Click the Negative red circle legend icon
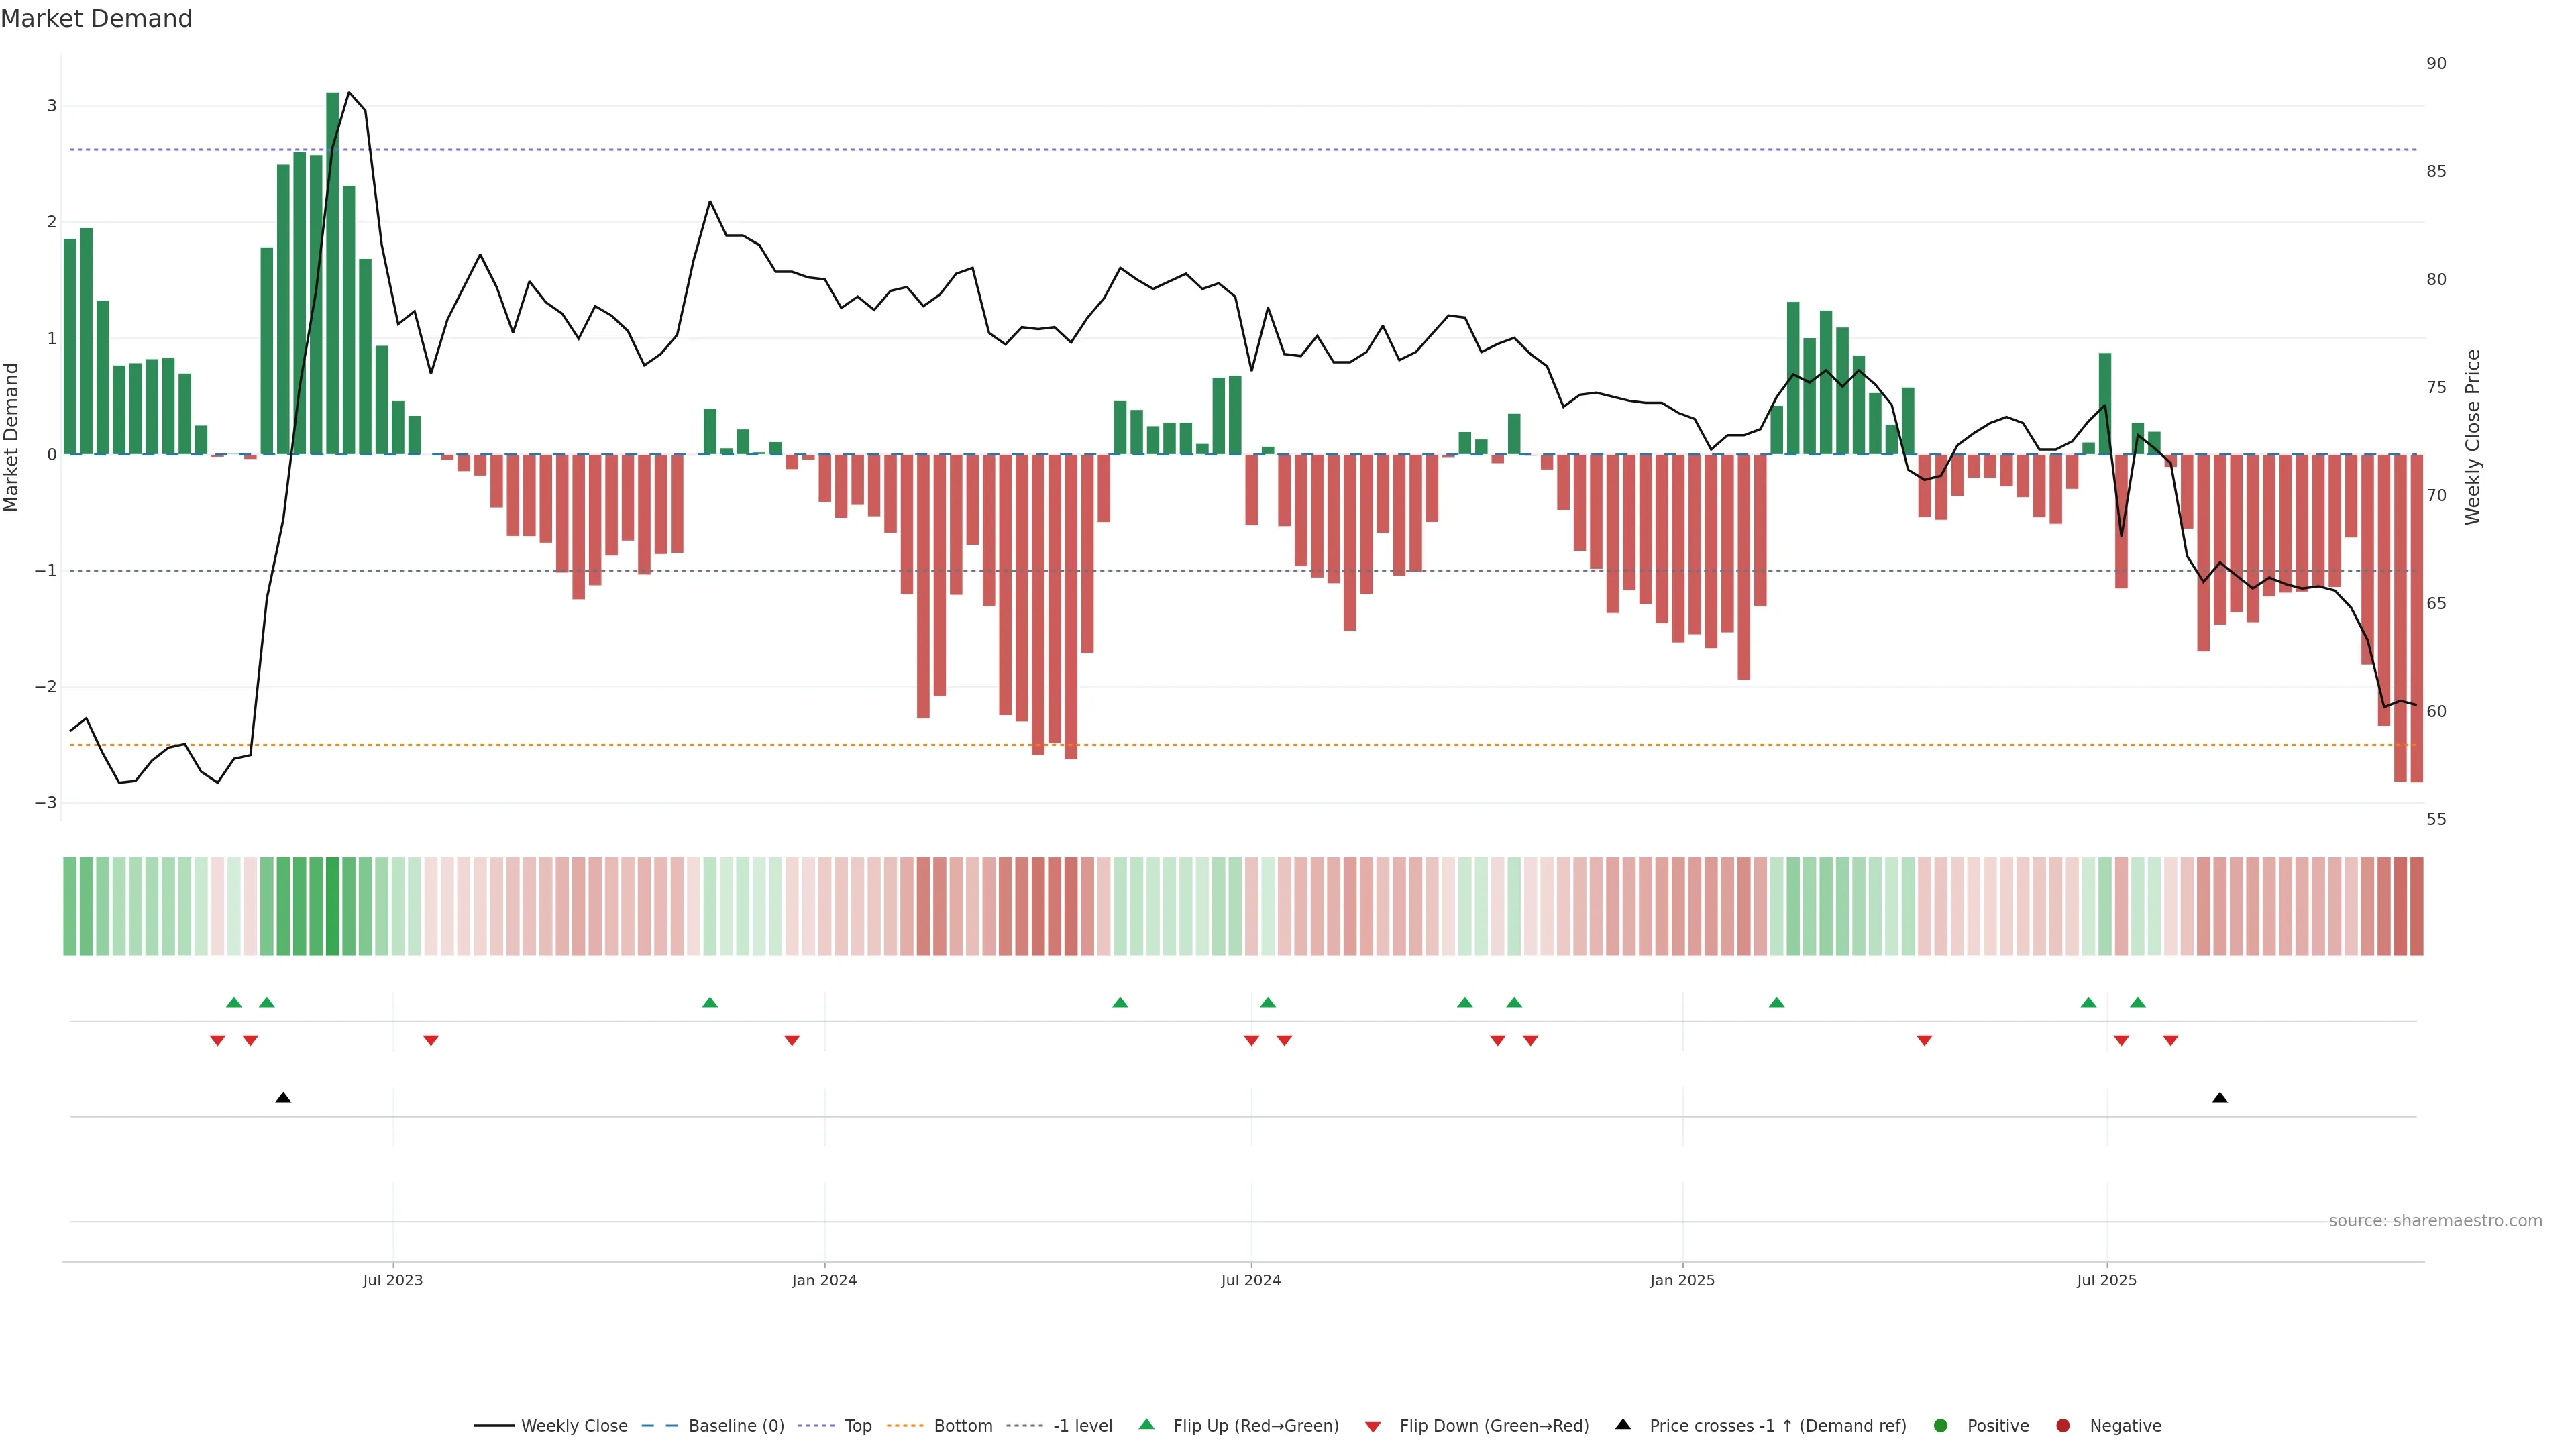The image size is (2576, 1449). pyautogui.click(x=2063, y=1425)
